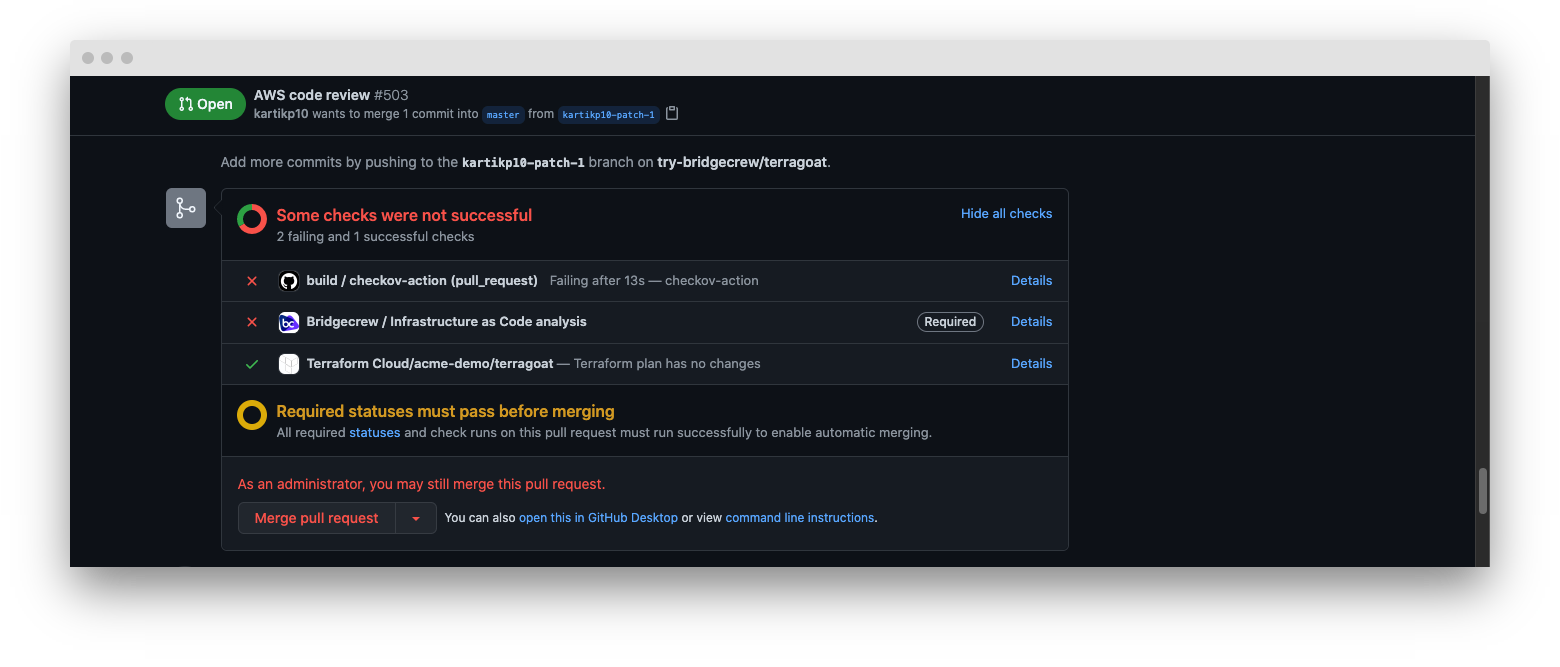Open the merge options dropdown arrow

416,518
